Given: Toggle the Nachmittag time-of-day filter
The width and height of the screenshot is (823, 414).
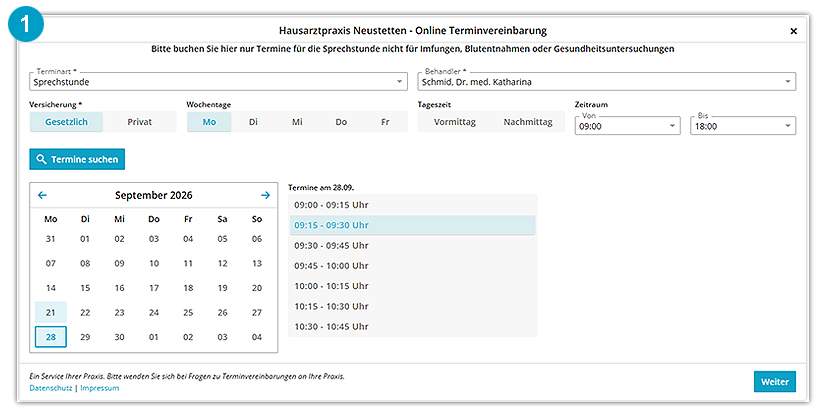Looking at the screenshot, I should tap(528, 122).
